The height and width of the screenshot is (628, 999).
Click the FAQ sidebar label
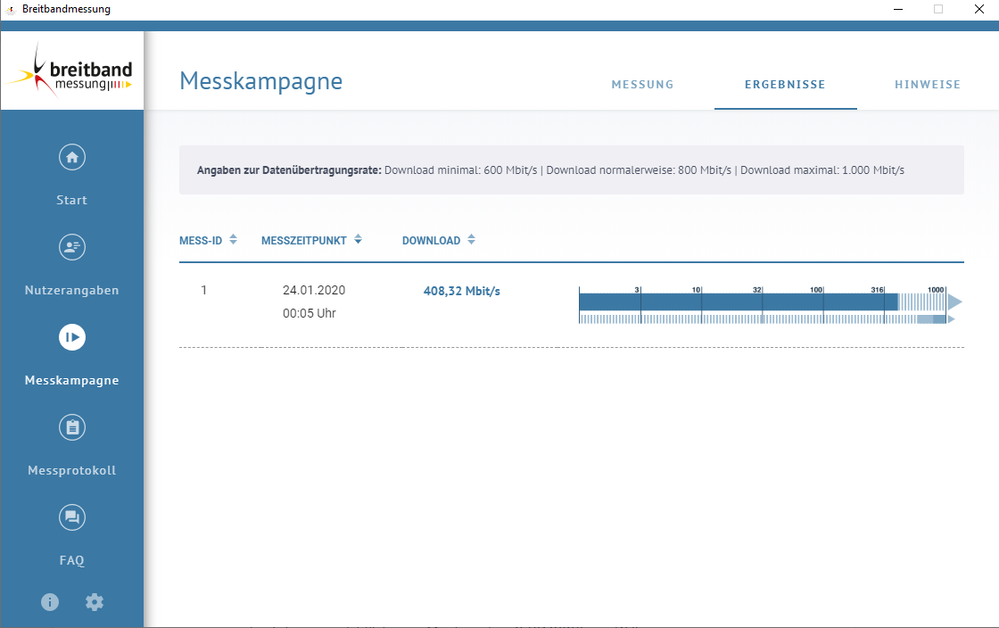tap(71, 560)
